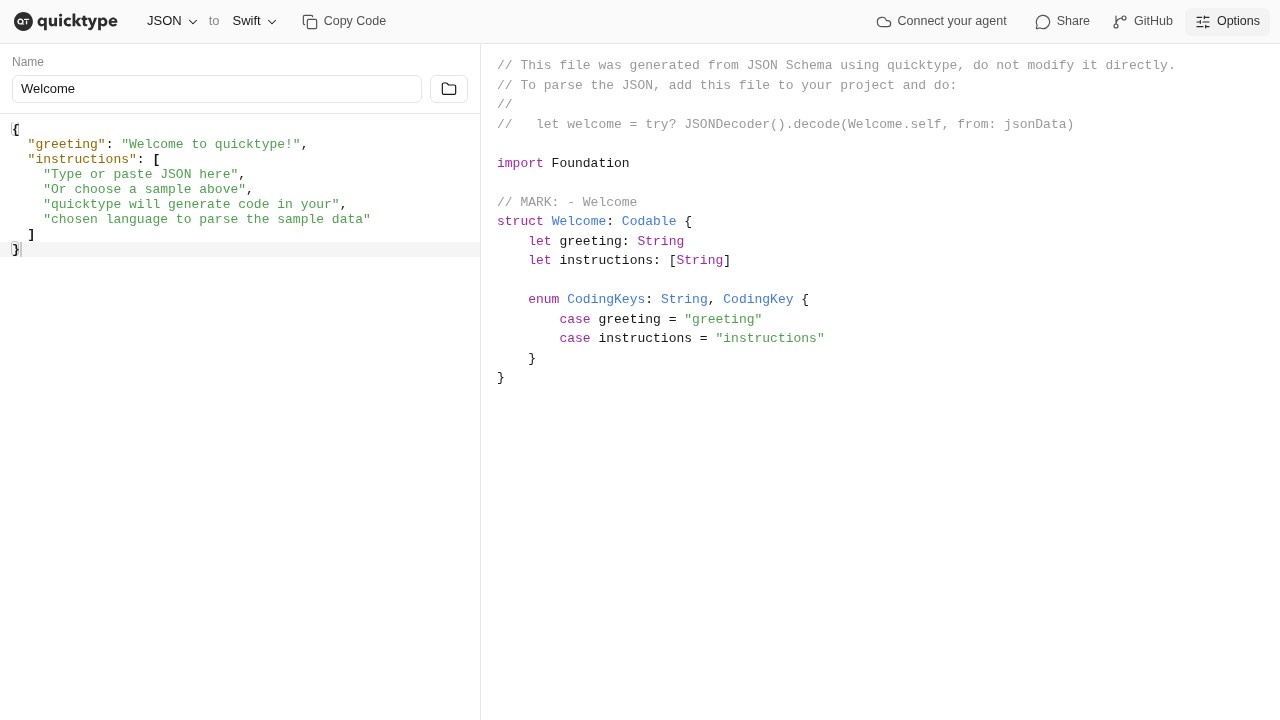
Task: Click the case greeting = "greeting" line
Action: pos(660,319)
